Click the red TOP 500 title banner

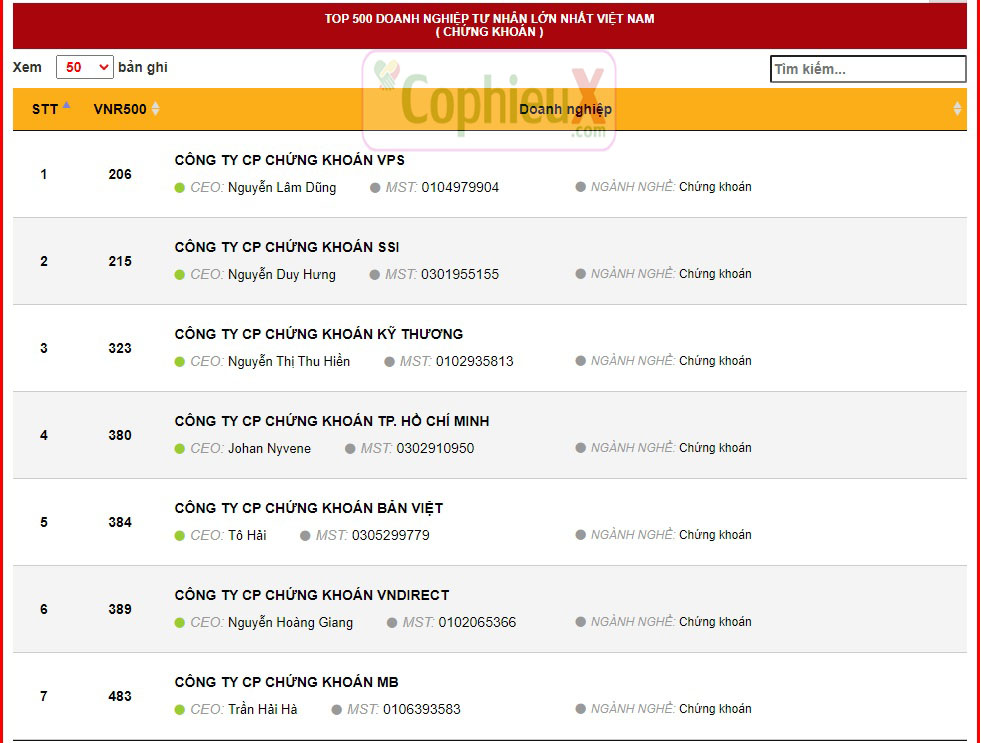coord(489,25)
